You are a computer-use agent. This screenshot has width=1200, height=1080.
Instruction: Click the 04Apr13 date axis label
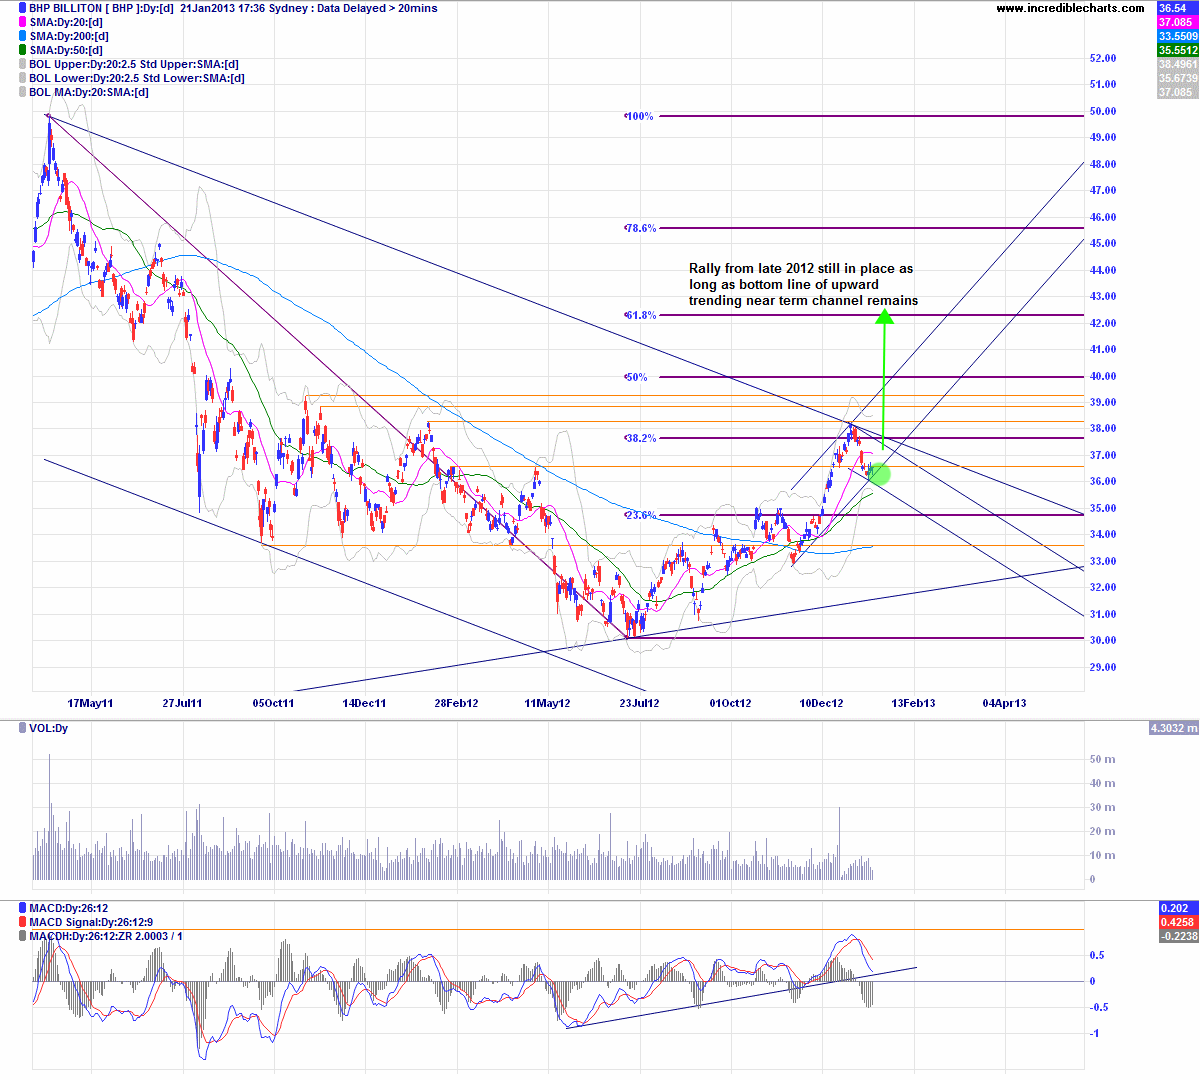[1004, 703]
